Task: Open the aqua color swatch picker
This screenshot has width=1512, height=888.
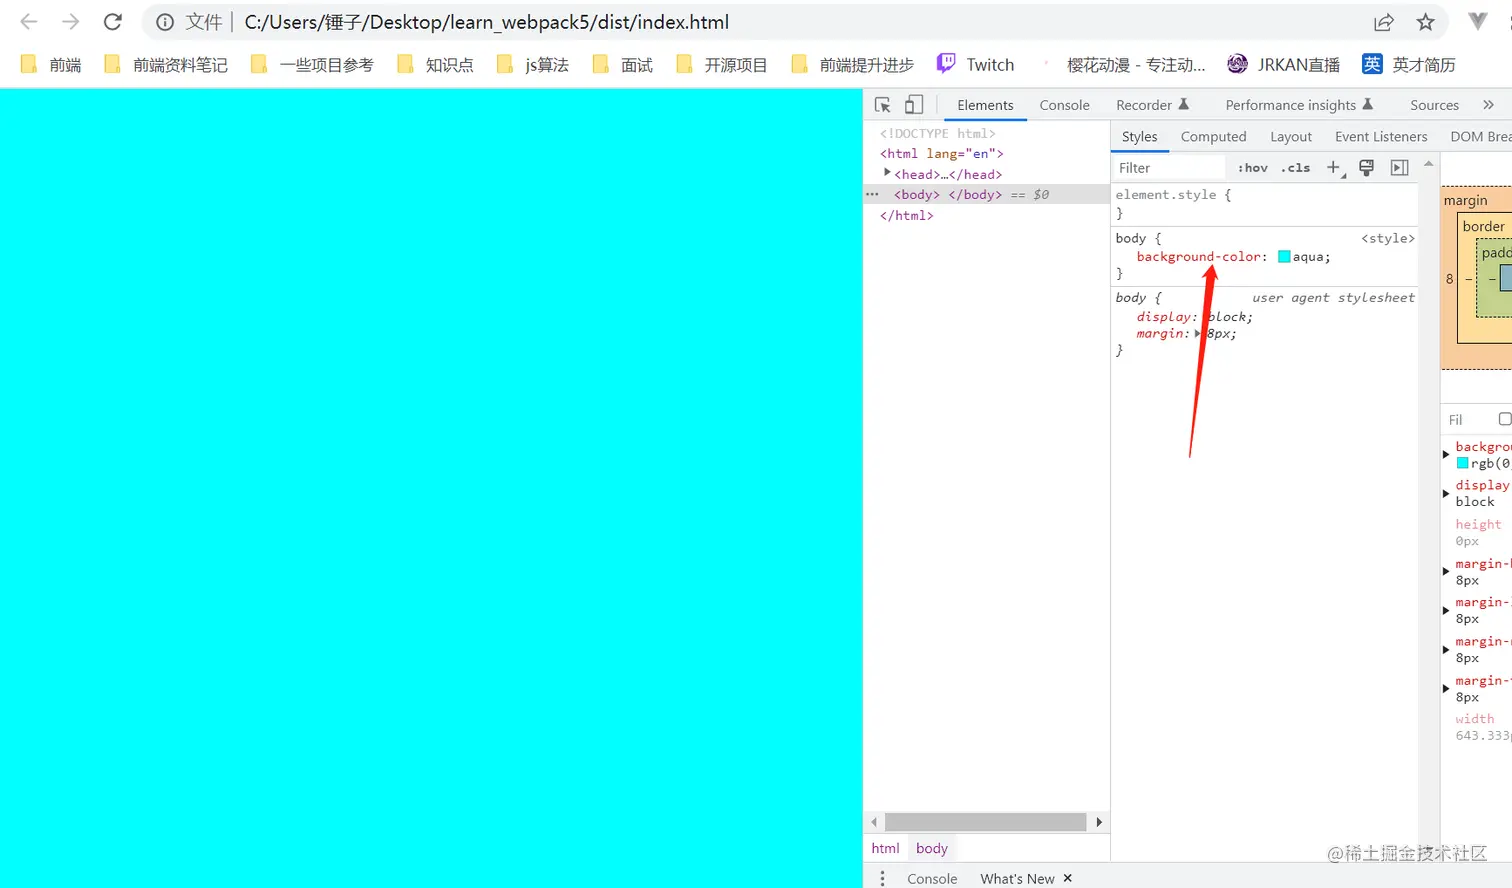Action: tap(1284, 257)
